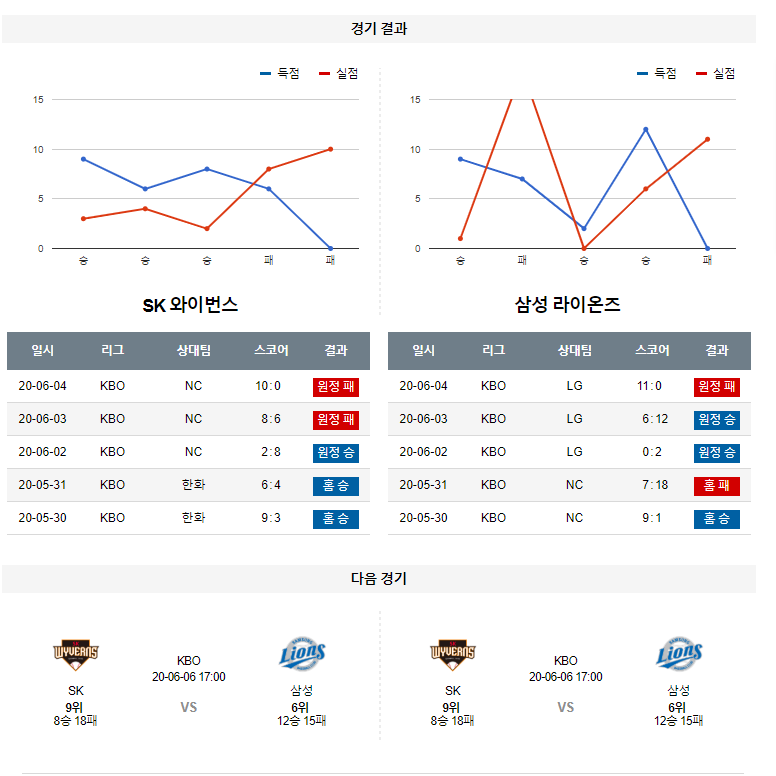The height and width of the screenshot is (776, 776).
Task: Click the blue 득점 point at 9 in the SK chart
Action: pyautogui.click(x=84, y=159)
